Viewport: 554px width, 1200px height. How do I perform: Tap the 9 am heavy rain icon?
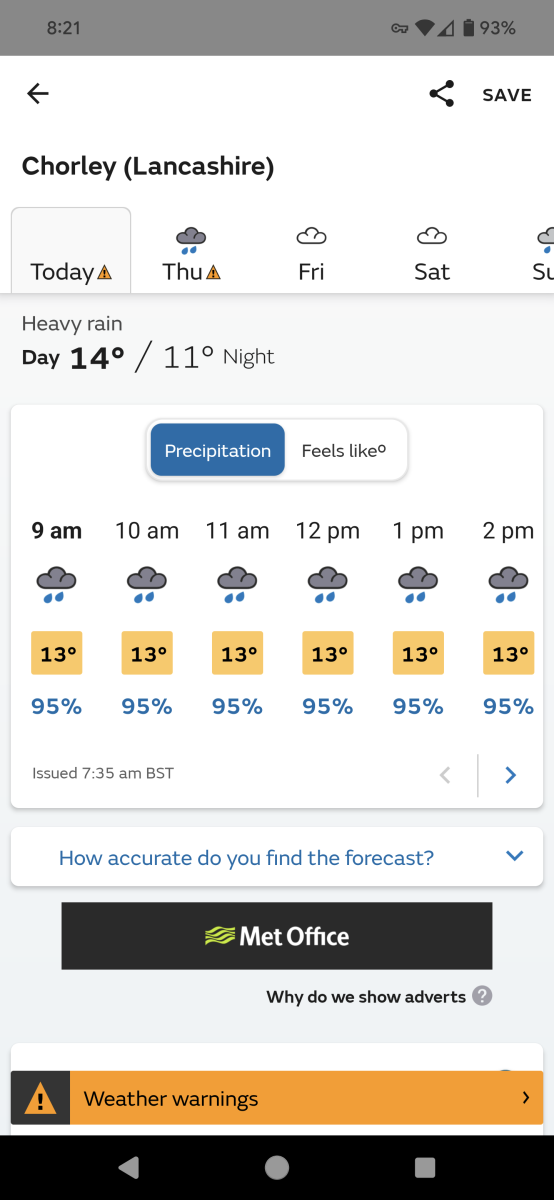pos(56,582)
